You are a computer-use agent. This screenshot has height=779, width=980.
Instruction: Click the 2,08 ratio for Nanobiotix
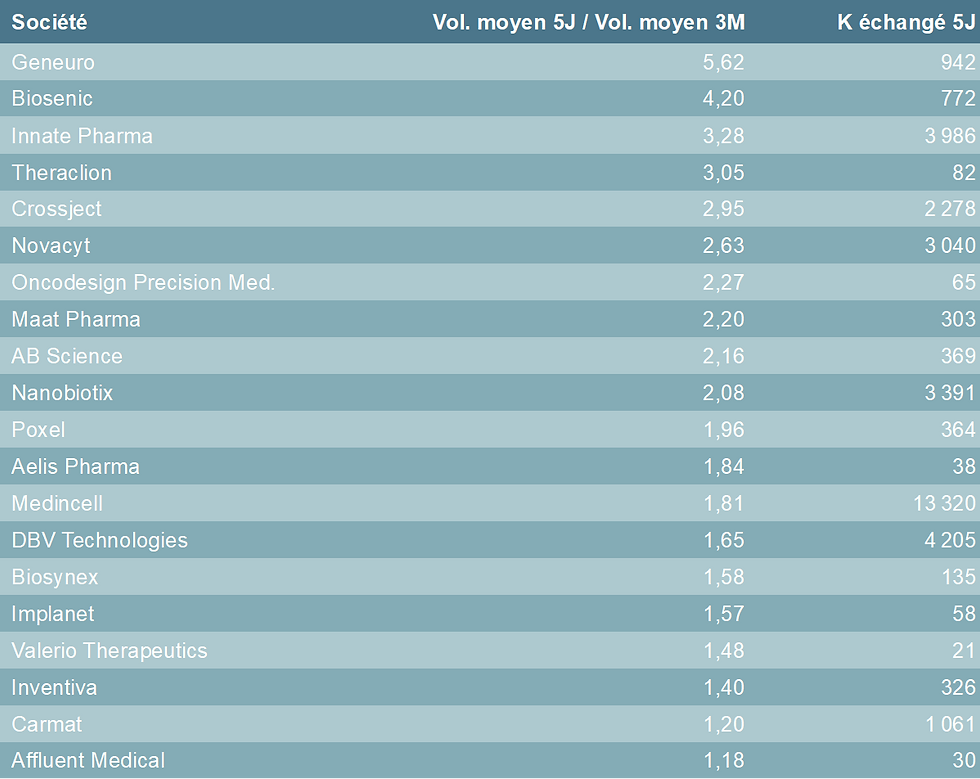click(x=724, y=393)
